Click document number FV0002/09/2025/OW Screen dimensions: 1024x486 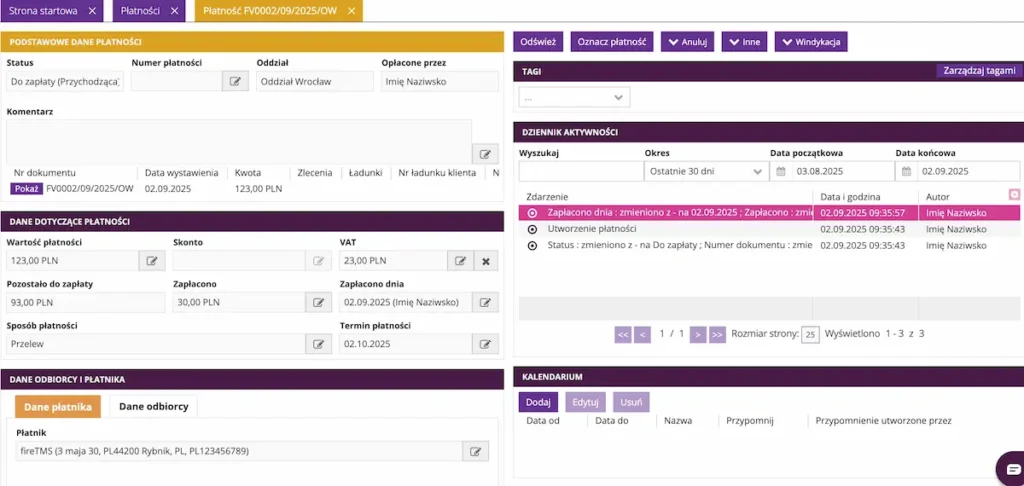pos(90,189)
